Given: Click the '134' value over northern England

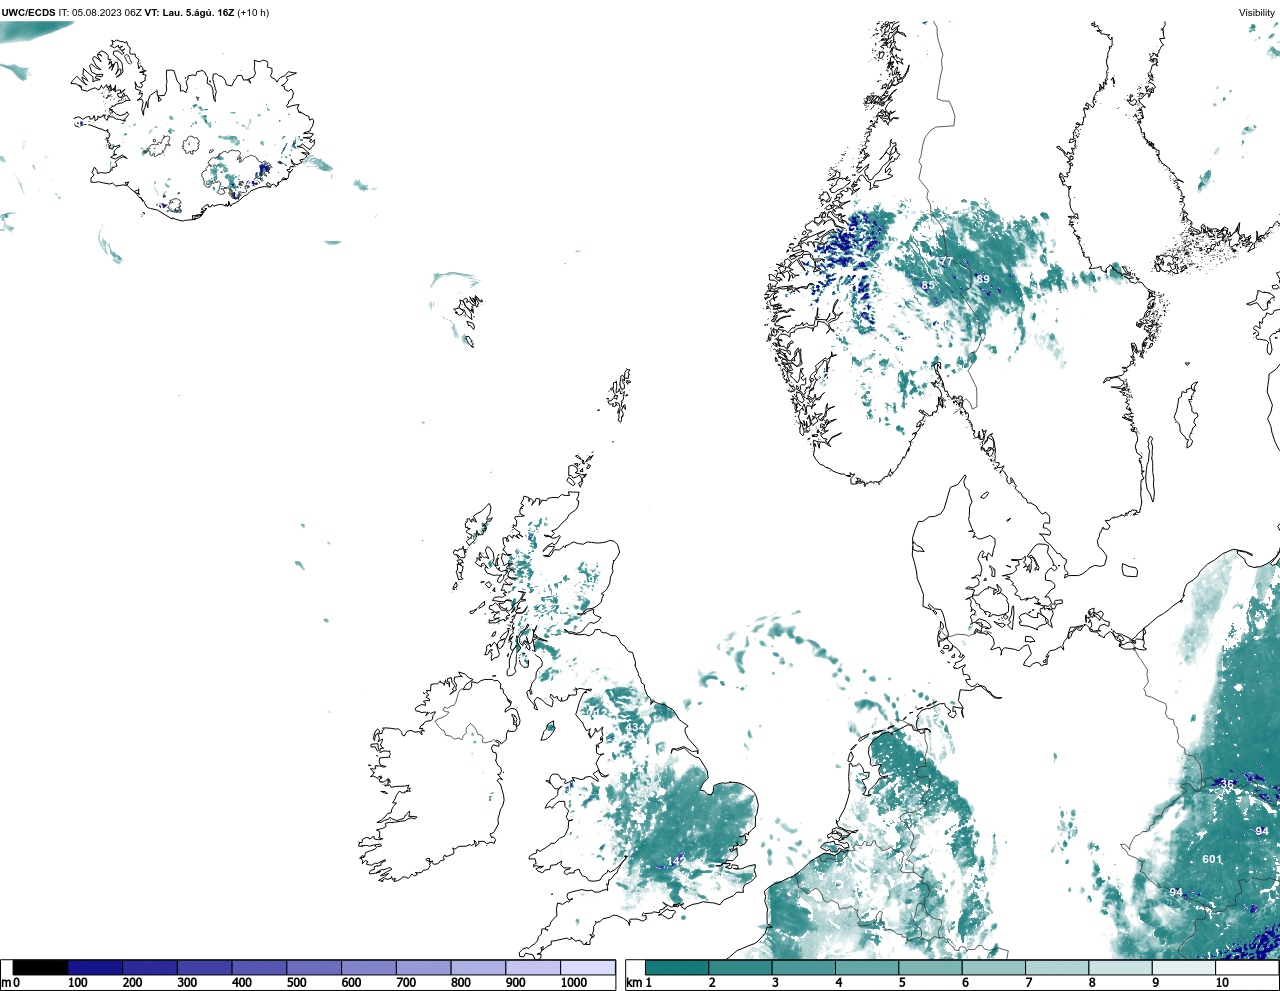Looking at the screenshot, I should pyautogui.click(x=636, y=727).
